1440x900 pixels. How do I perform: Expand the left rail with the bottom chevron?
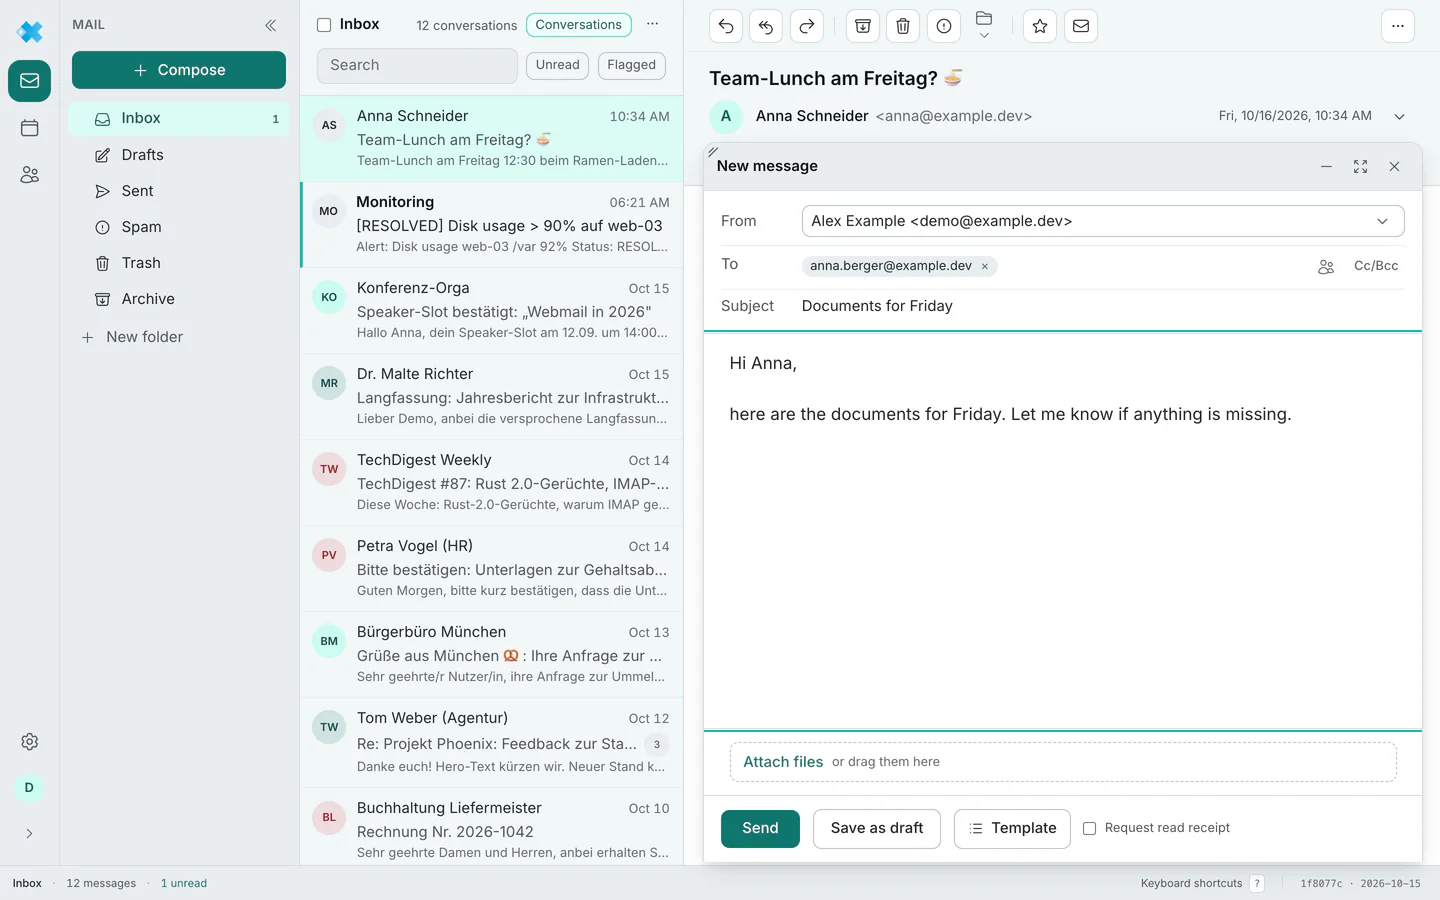(x=30, y=833)
